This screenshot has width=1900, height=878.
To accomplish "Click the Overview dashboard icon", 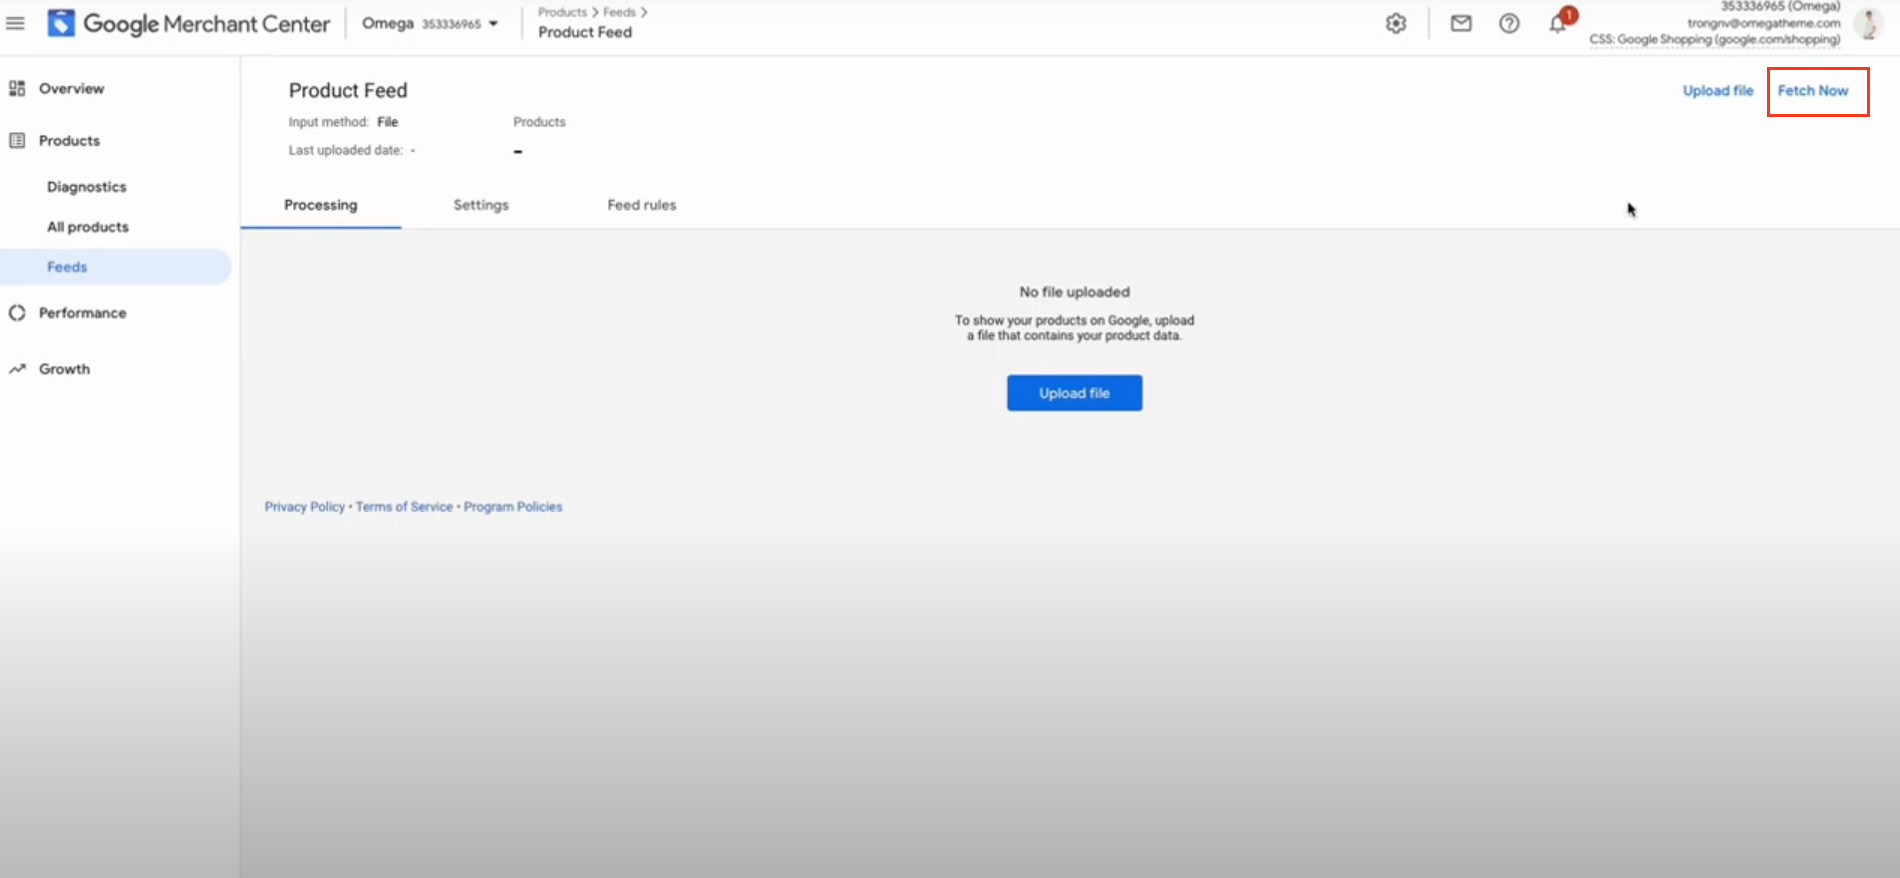I will (17, 88).
